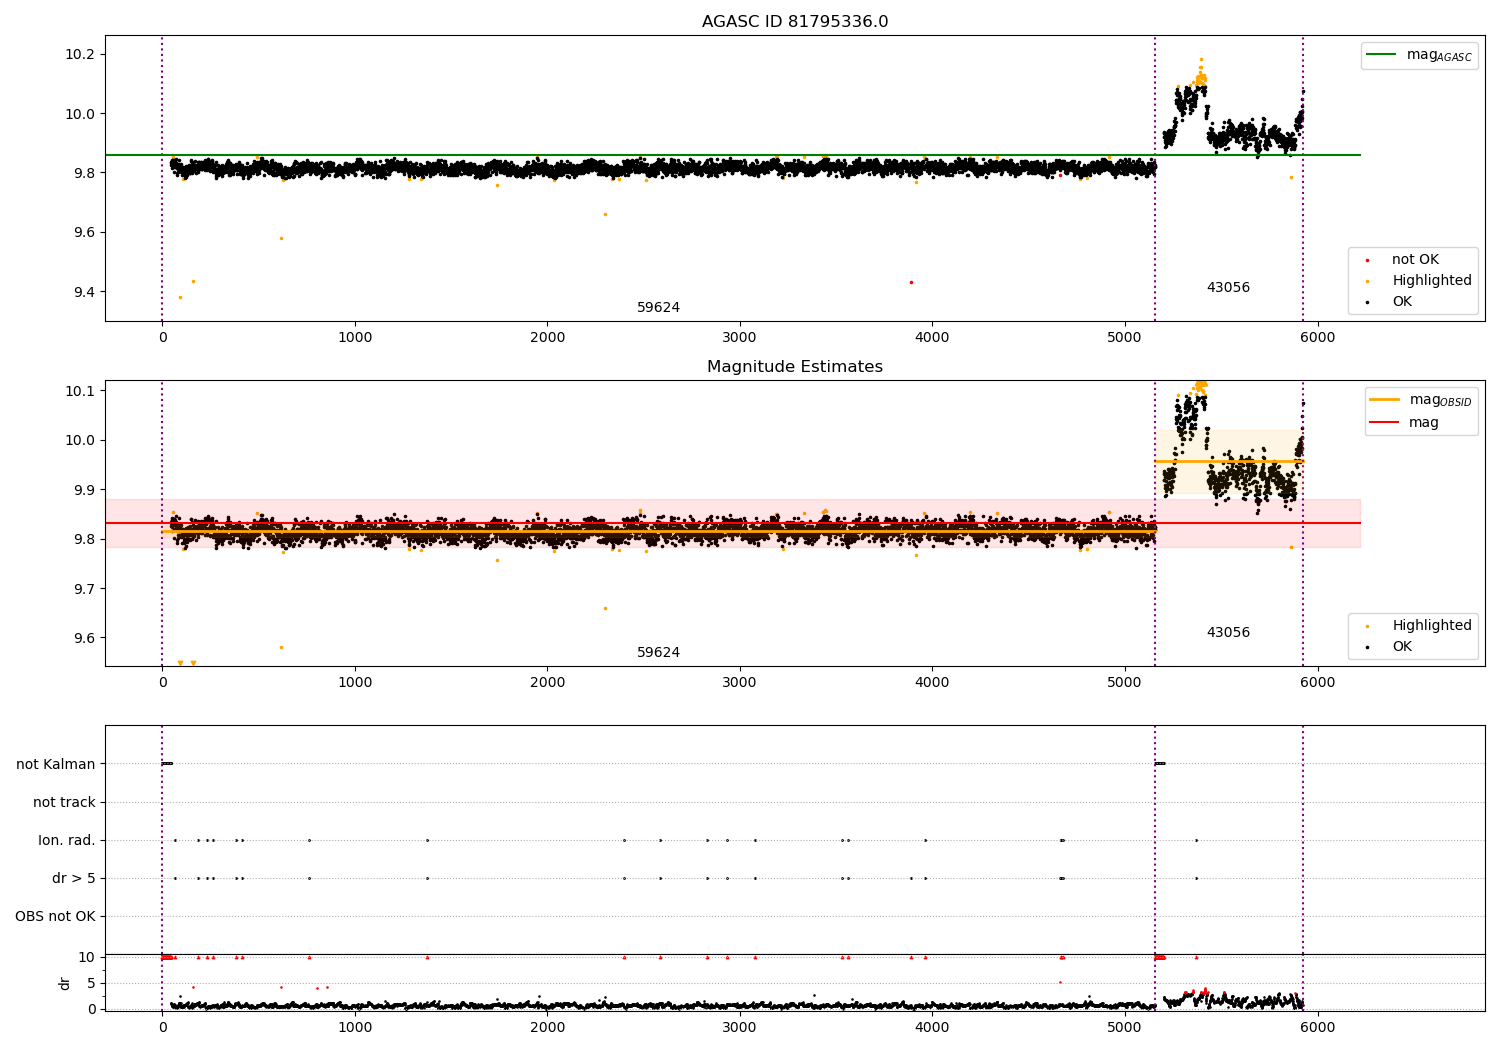
Task: Click the 3000 x-tick label under the top plot
Action: tap(740, 338)
